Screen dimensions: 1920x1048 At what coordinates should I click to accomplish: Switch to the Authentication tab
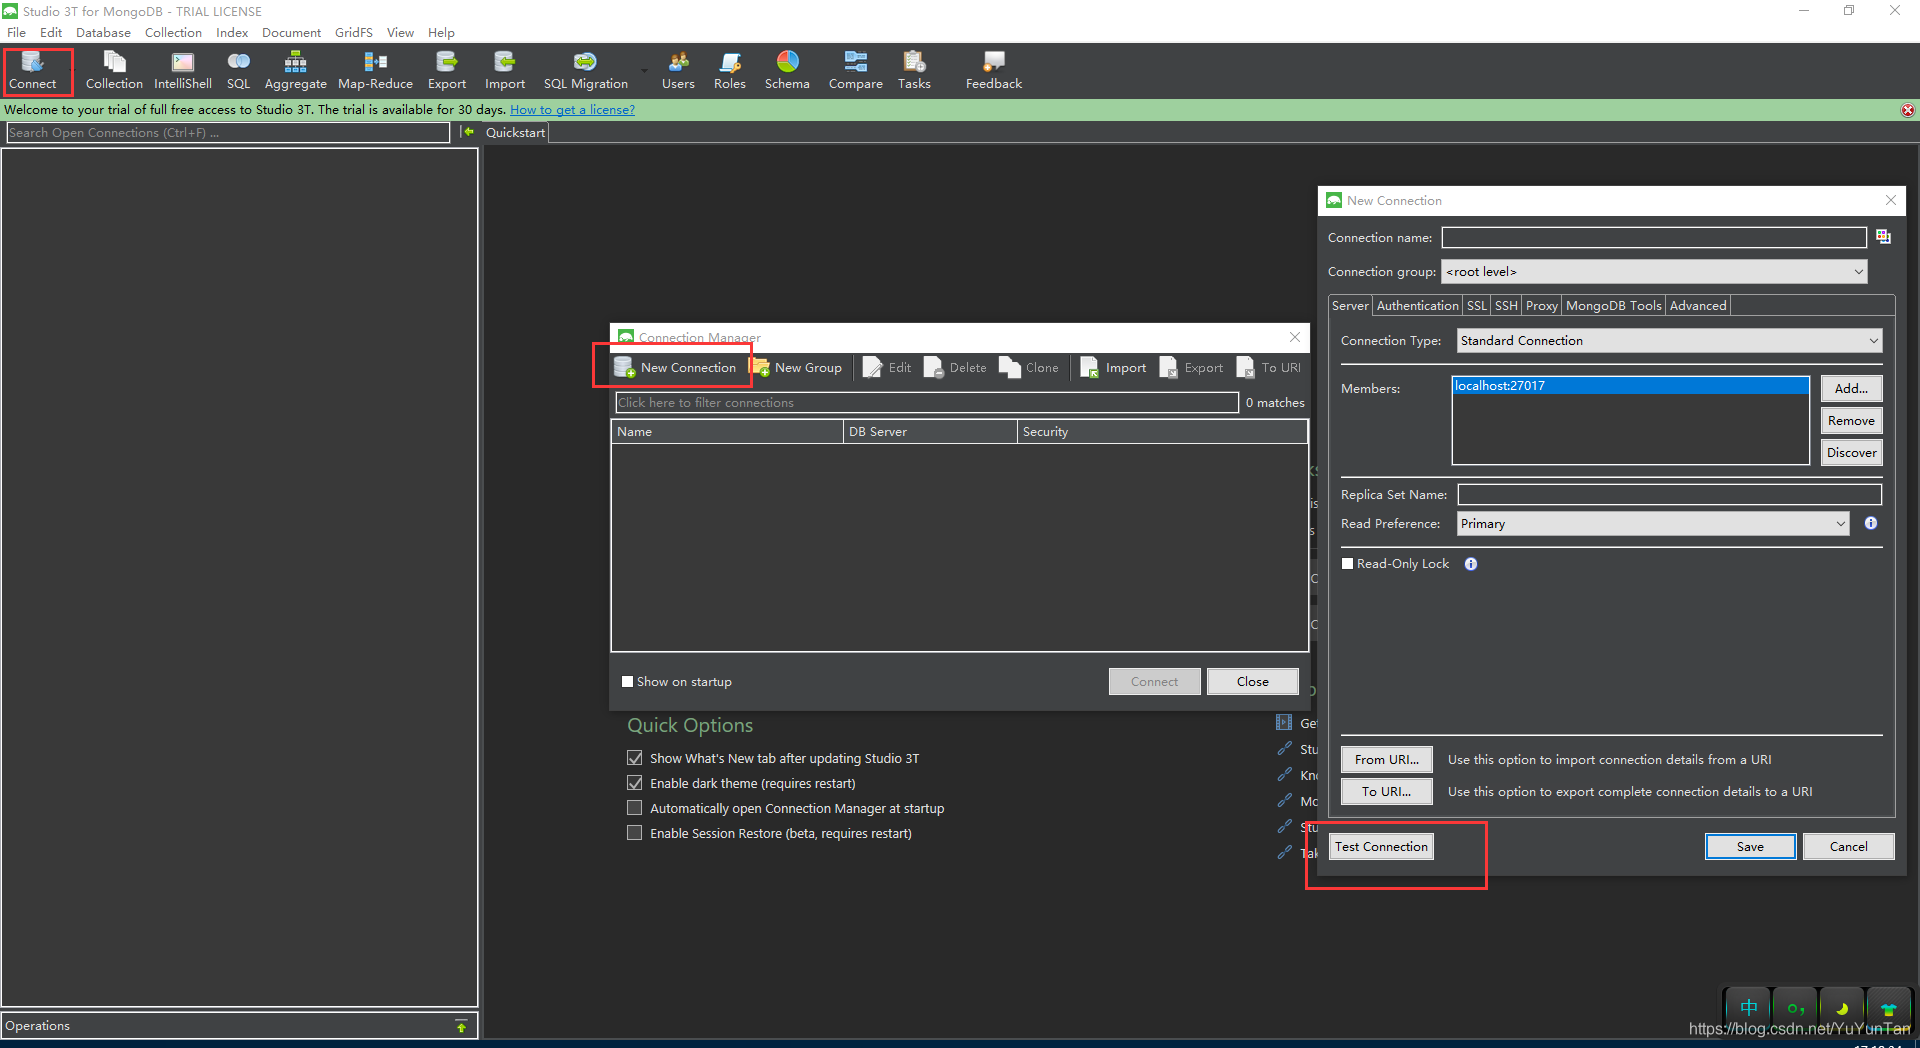click(x=1417, y=306)
